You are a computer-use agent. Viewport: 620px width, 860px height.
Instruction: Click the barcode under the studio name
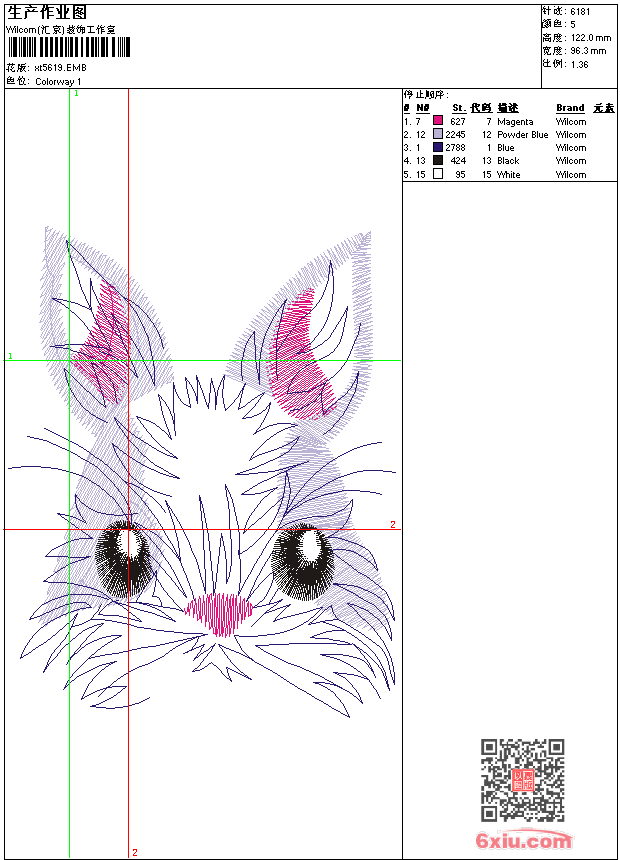click(69, 47)
